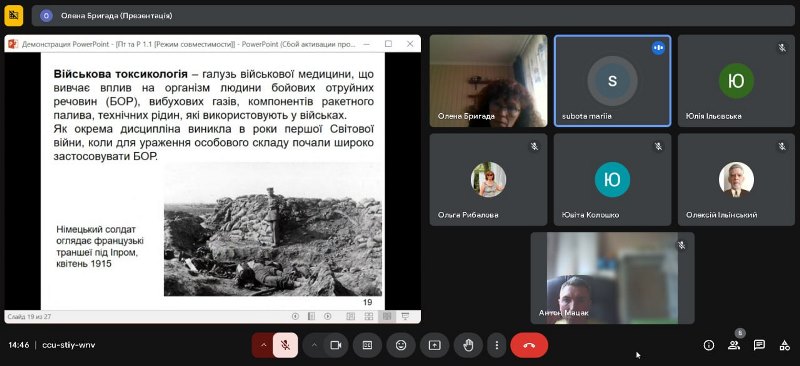Viewport: 800px width, 366px height.
Task: Open video settings arrow beside camera
Action: coord(314,346)
